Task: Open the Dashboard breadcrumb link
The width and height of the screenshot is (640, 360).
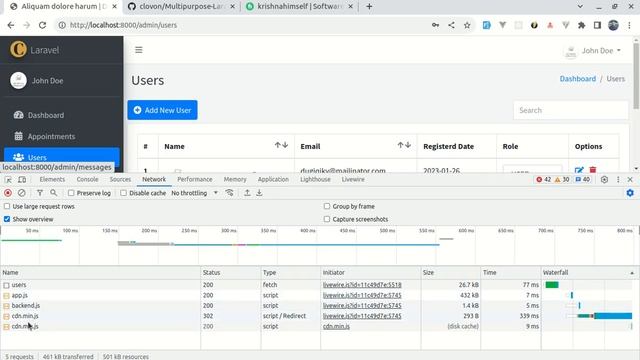Action: (578, 79)
